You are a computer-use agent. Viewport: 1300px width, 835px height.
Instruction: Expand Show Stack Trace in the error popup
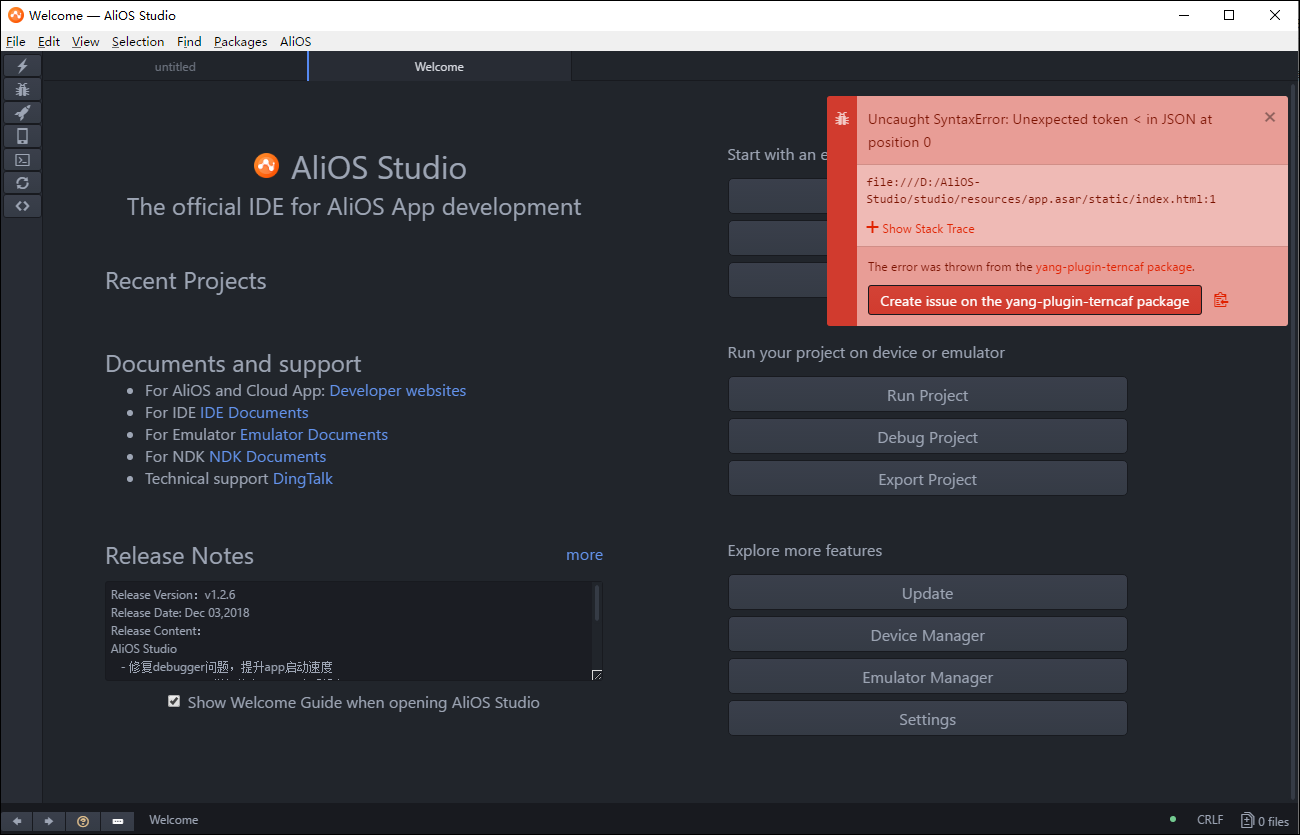pos(920,228)
